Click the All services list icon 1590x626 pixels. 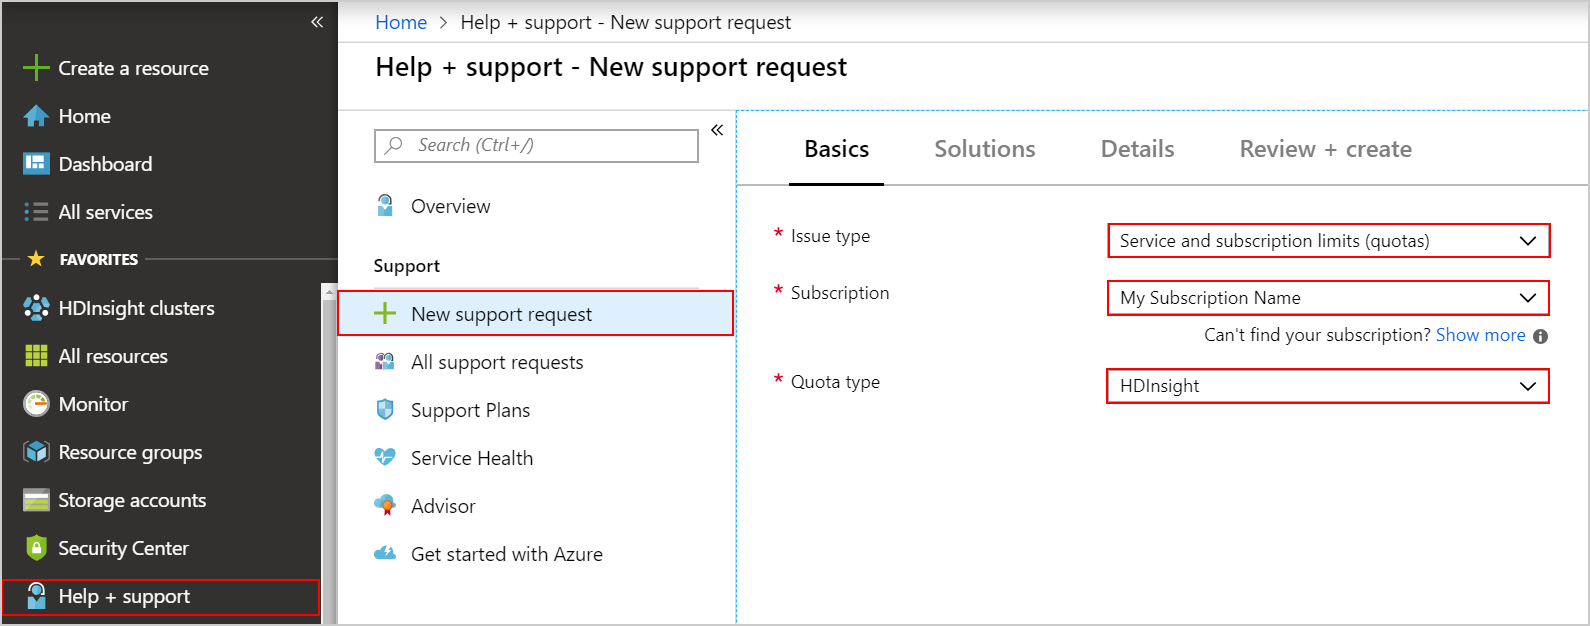36,212
